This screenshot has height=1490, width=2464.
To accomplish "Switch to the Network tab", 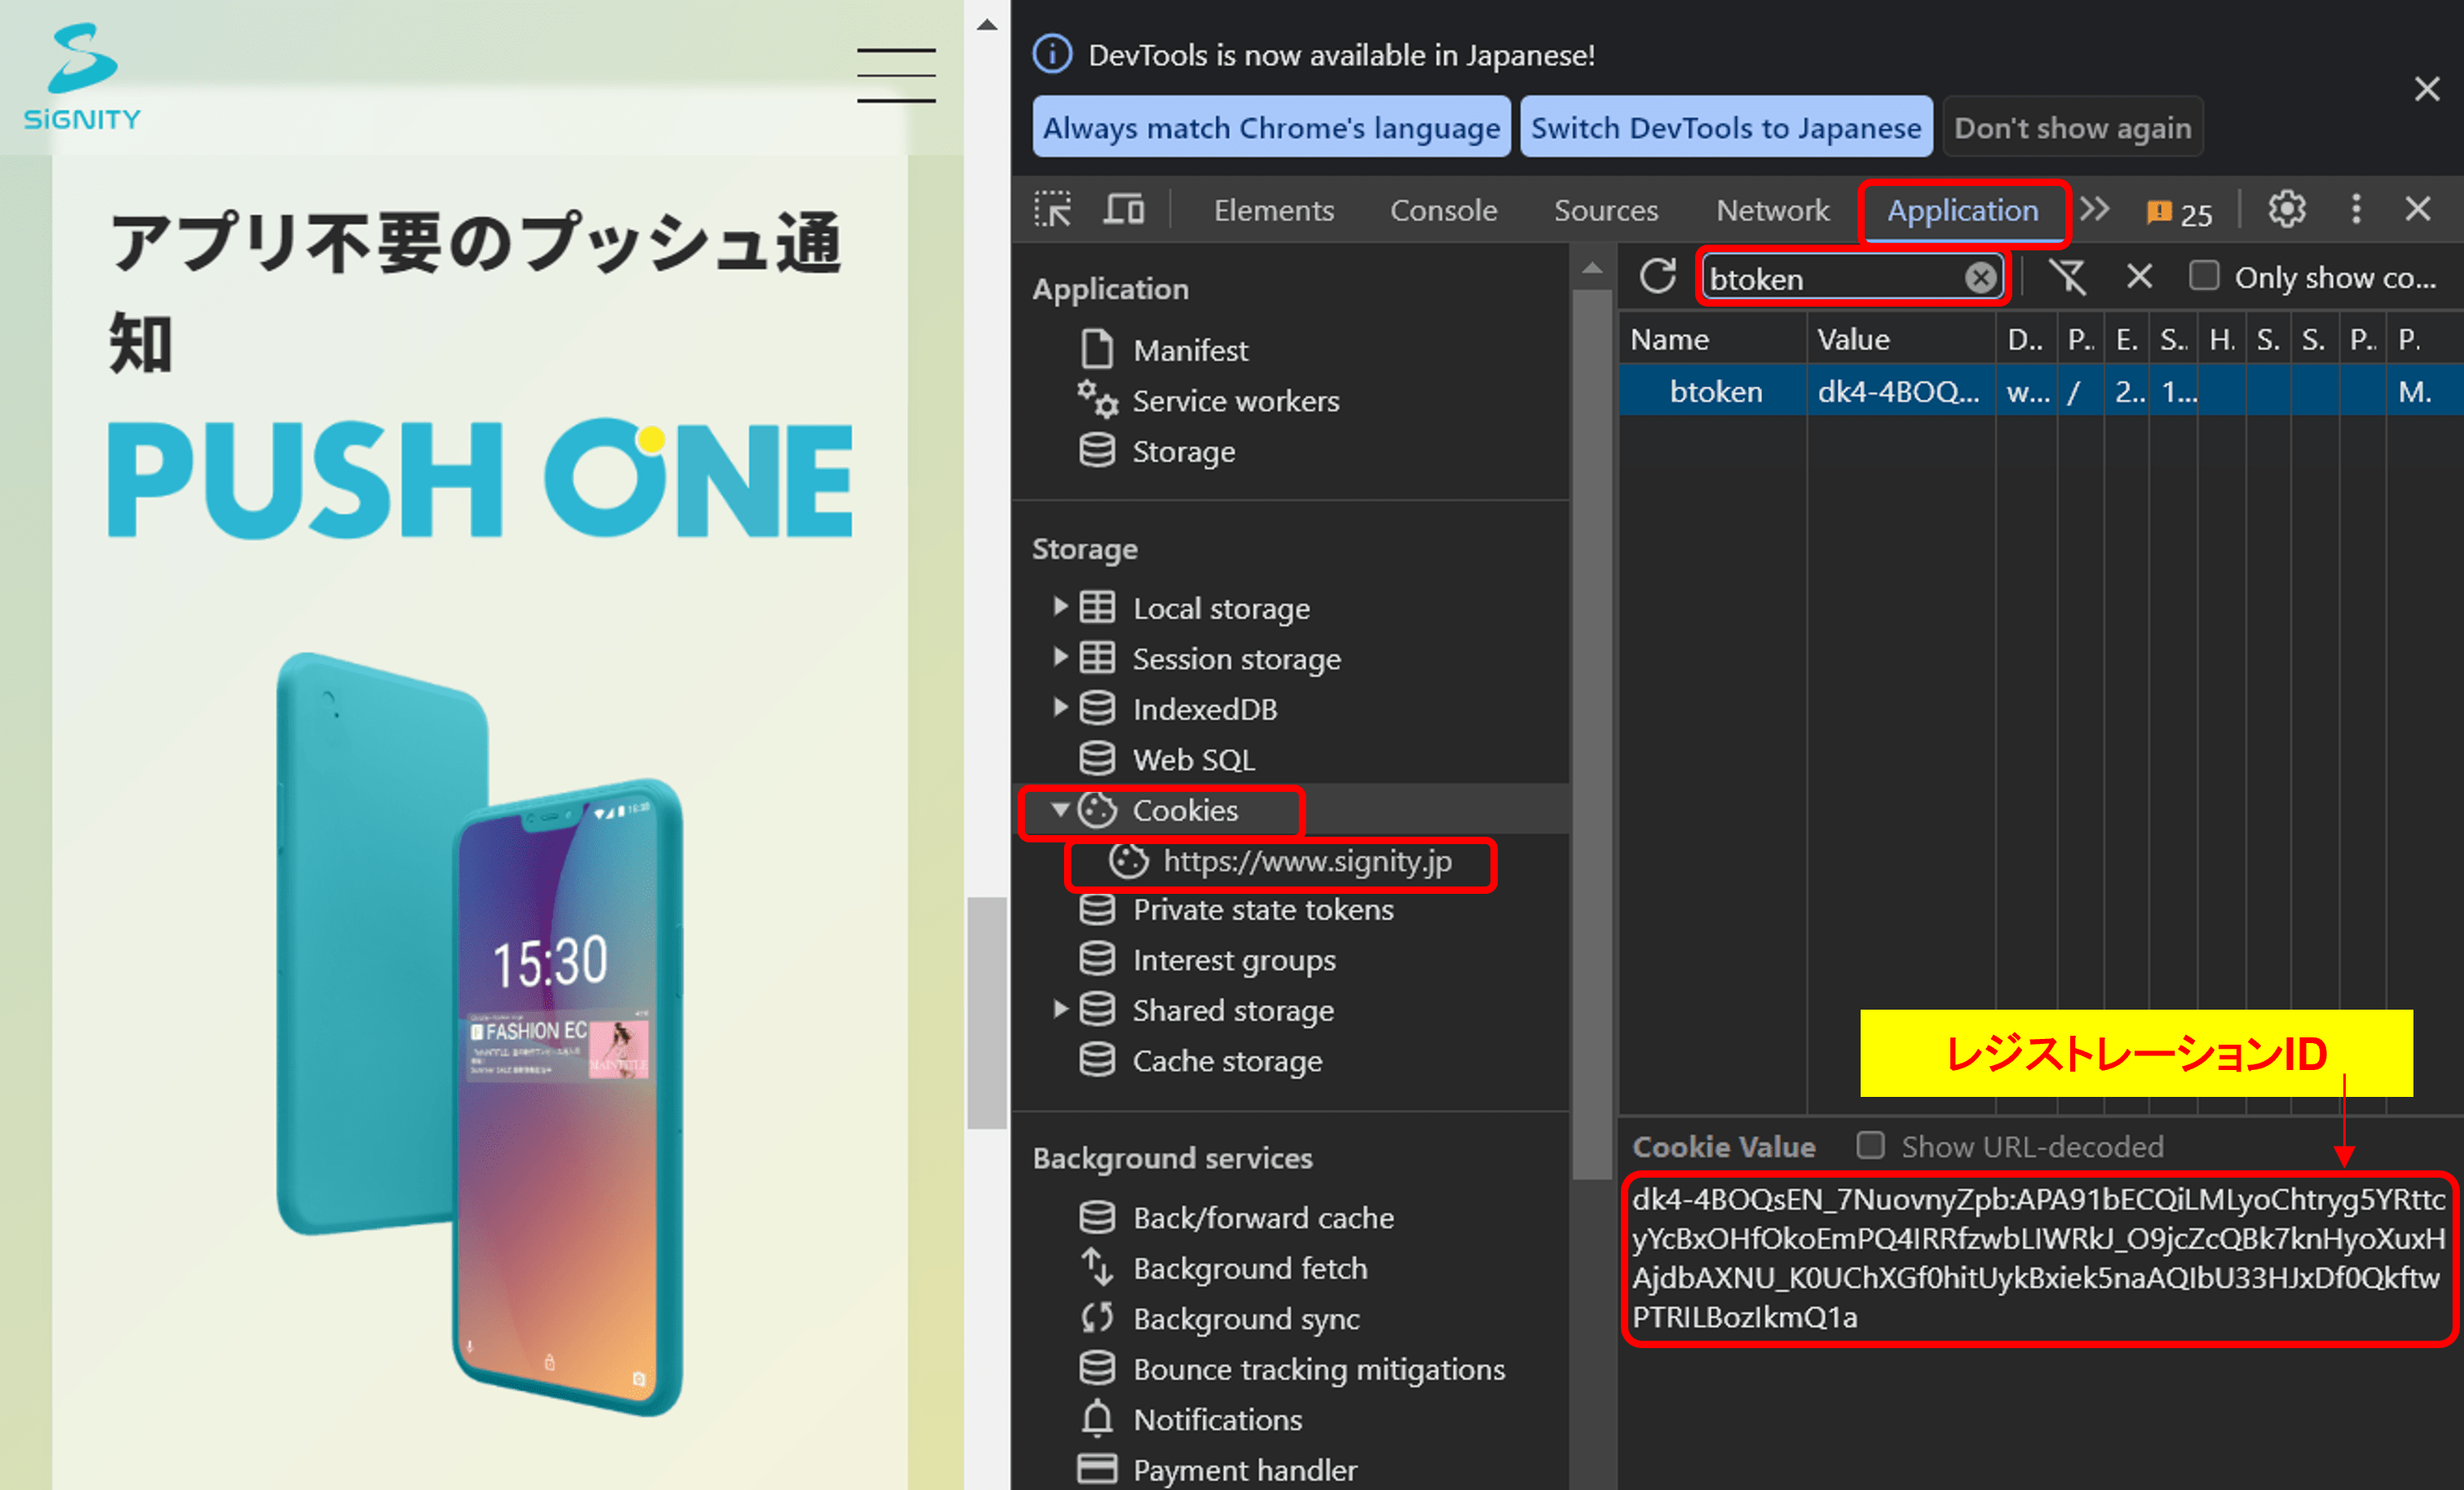I will 1772,210.
